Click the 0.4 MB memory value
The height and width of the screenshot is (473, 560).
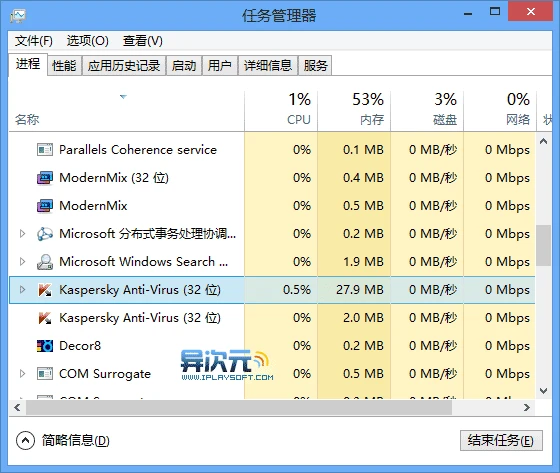coord(363,178)
